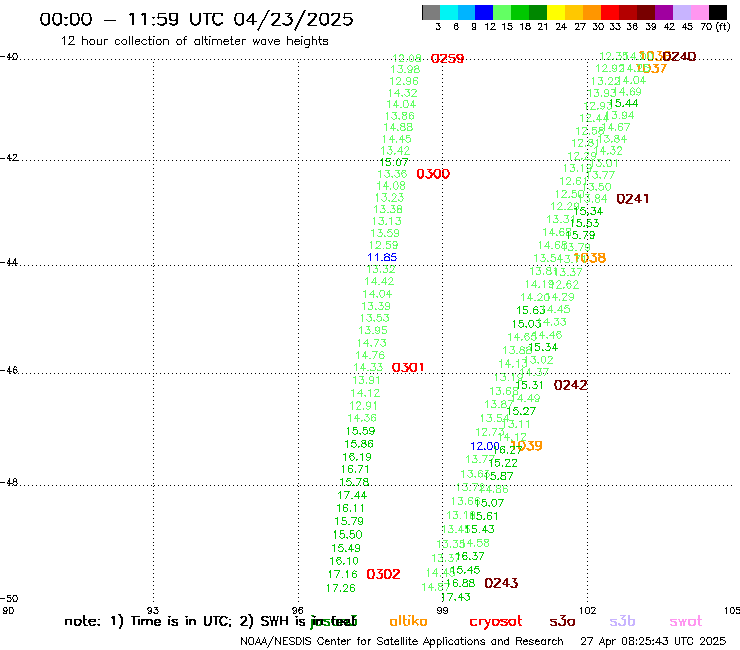Click the wave height value 14.76
Viewport: 740px width, 650px height.
(370, 355)
